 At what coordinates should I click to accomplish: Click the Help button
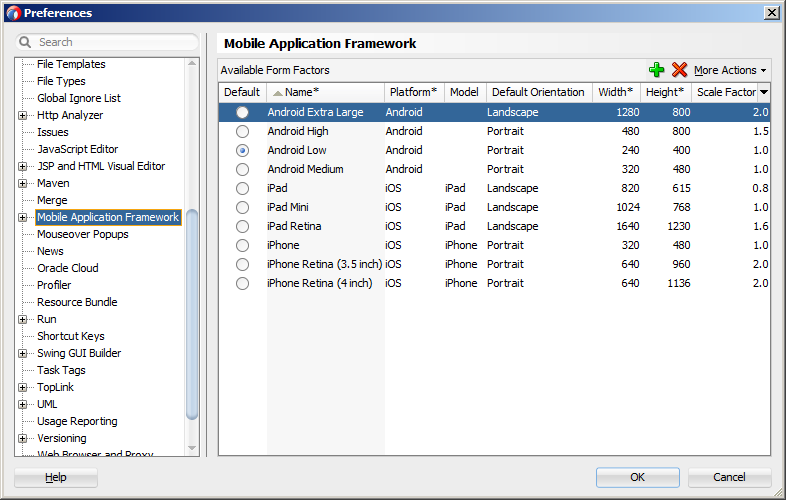click(x=56, y=477)
